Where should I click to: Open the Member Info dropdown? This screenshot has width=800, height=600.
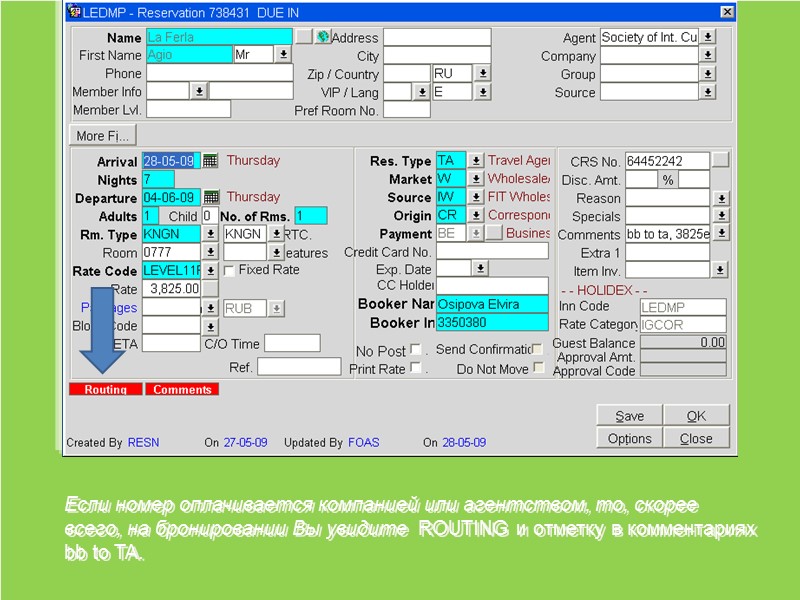[x=199, y=92]
